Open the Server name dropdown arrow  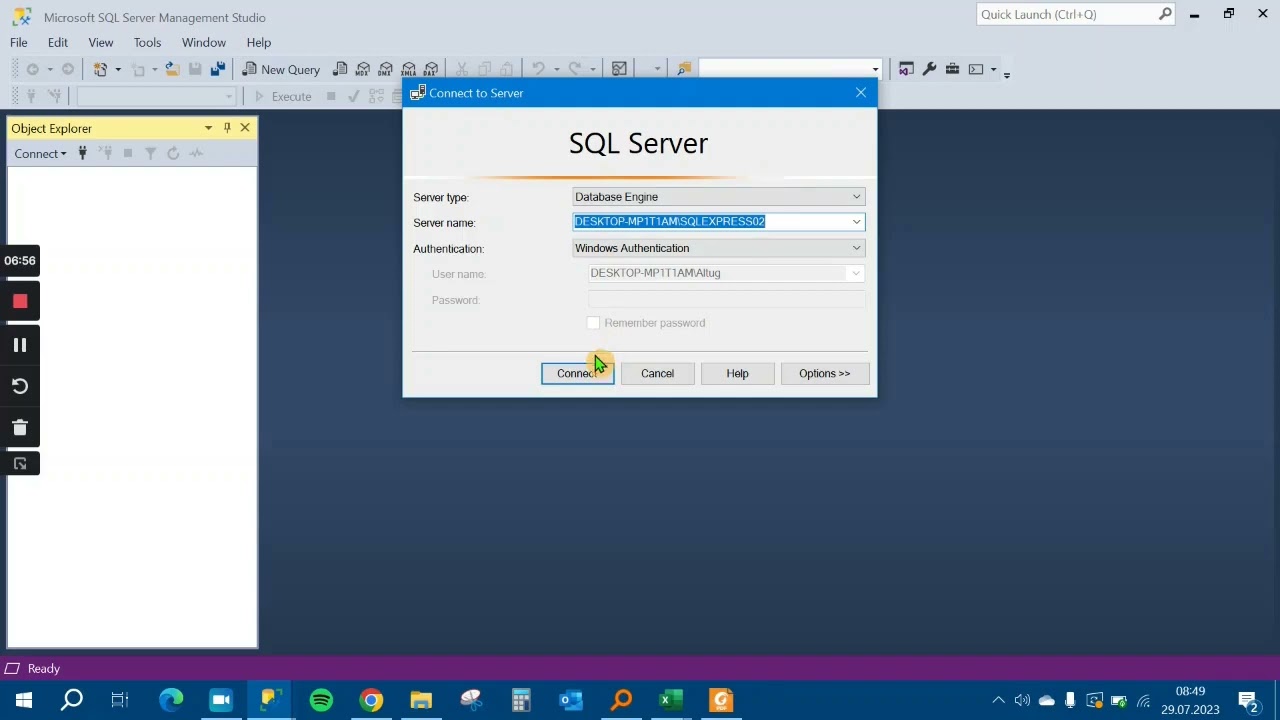[x=856, y=222]
